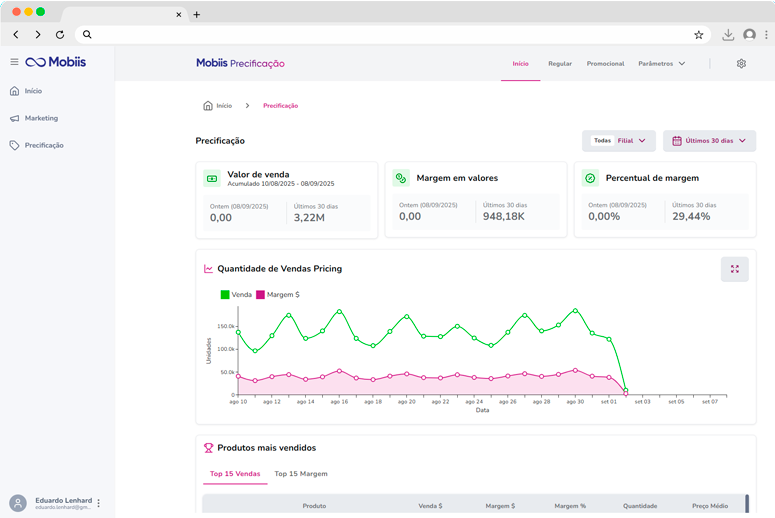This screenshot has width=775, height=518.
Task: Click the Mobiis logo in sidebar
Action: (x=56, y=62)
